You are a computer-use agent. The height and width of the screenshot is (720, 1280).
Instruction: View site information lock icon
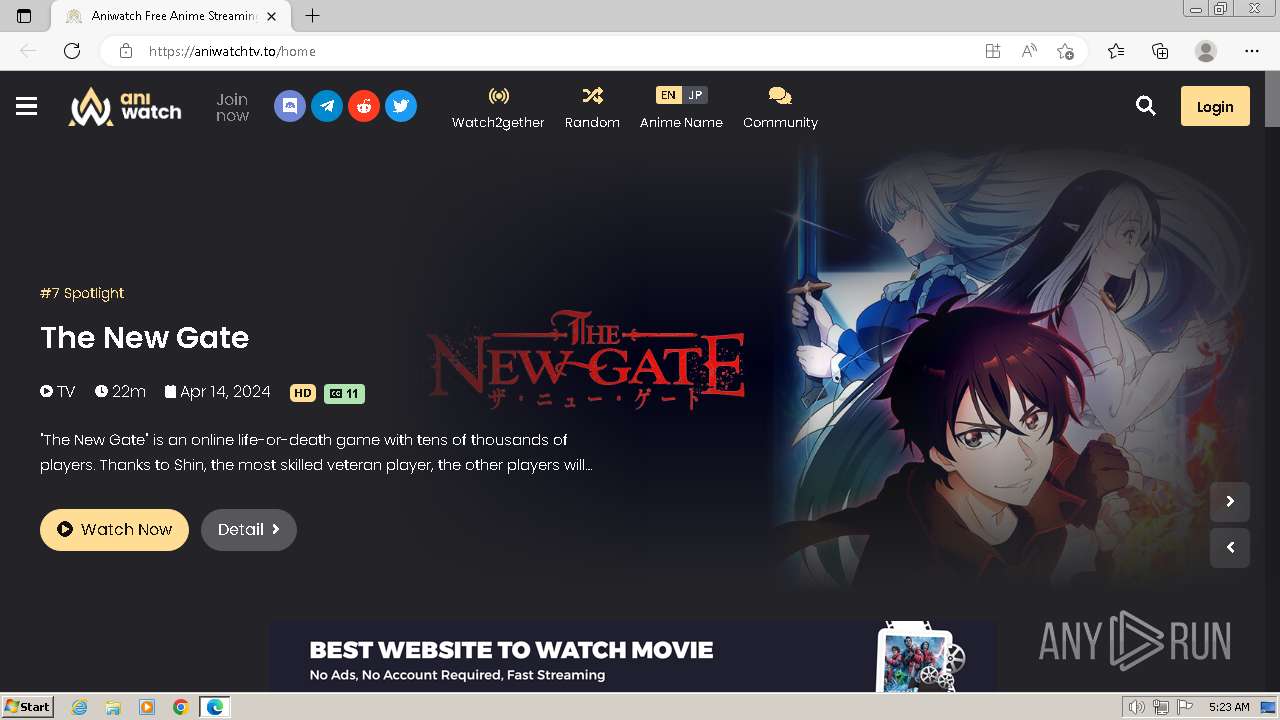click(x=125, y=51)
